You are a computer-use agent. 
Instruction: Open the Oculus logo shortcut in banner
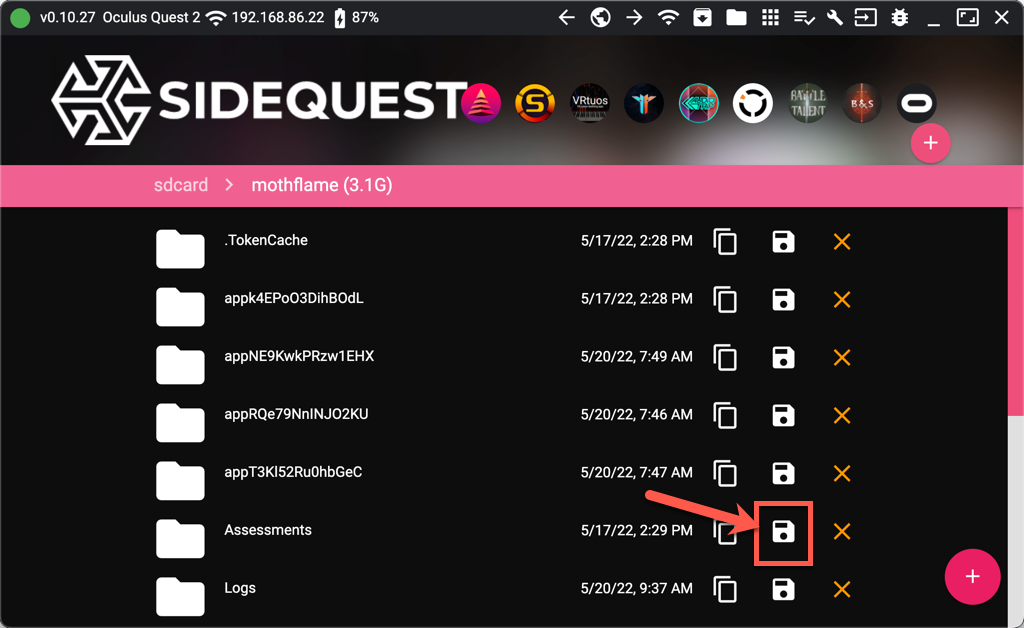916,102
